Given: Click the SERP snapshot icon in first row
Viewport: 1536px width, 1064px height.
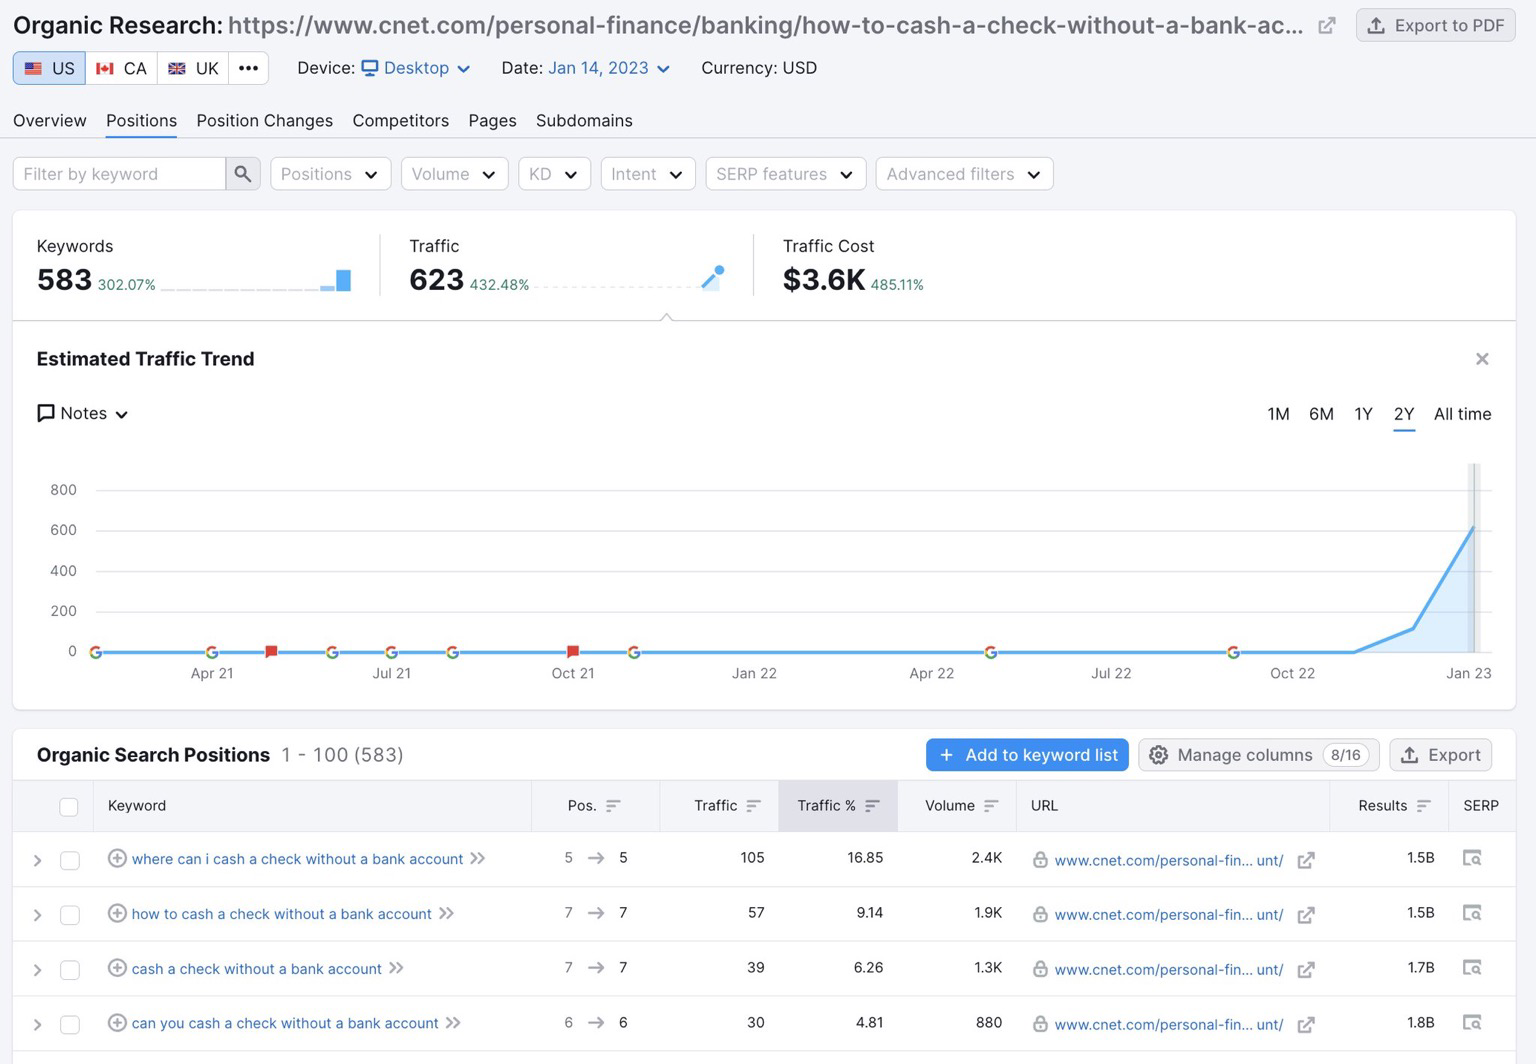Looking at the screenshot, I should [x=1471, y=858].
